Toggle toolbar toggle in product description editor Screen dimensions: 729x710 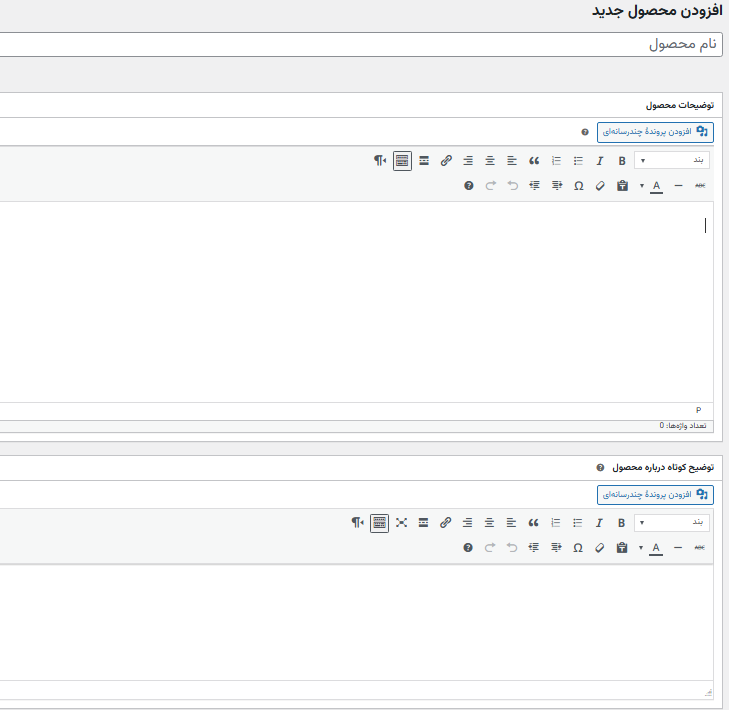402,161
